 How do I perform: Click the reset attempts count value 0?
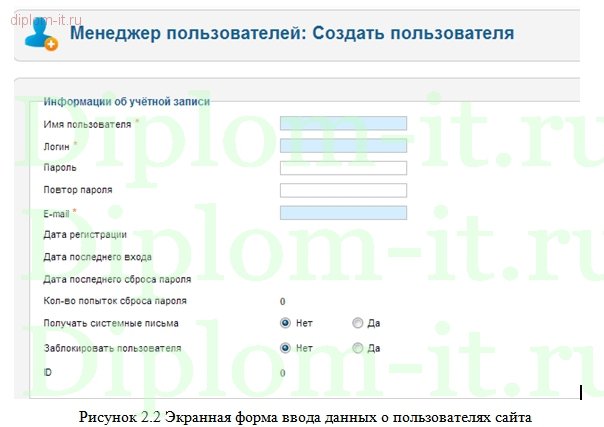click(x=283, y=301)
